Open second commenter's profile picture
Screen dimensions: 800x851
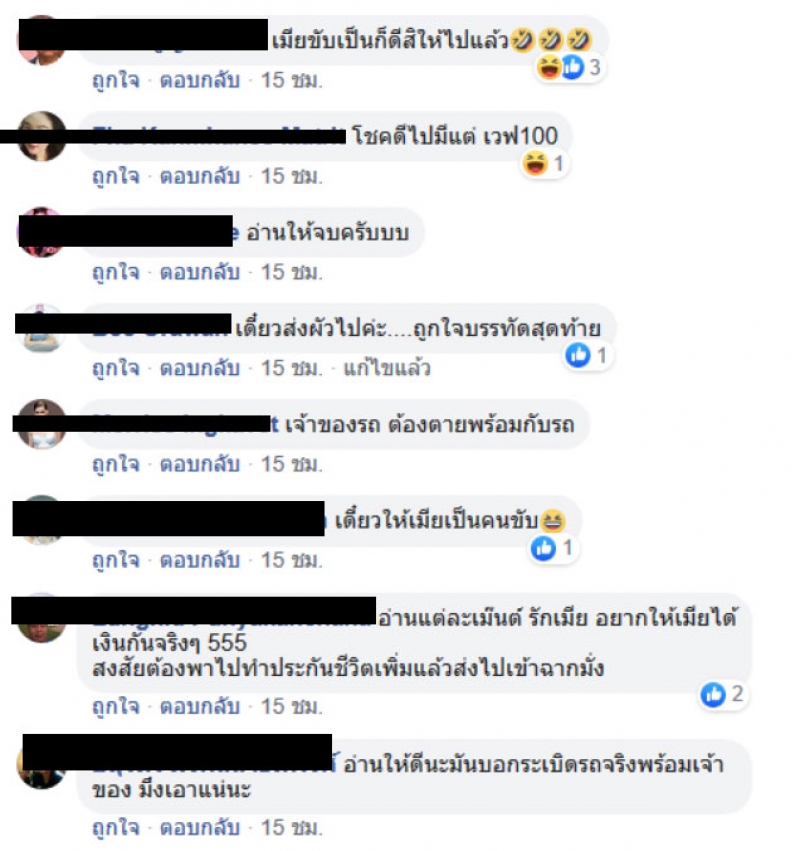click(42, 136)
